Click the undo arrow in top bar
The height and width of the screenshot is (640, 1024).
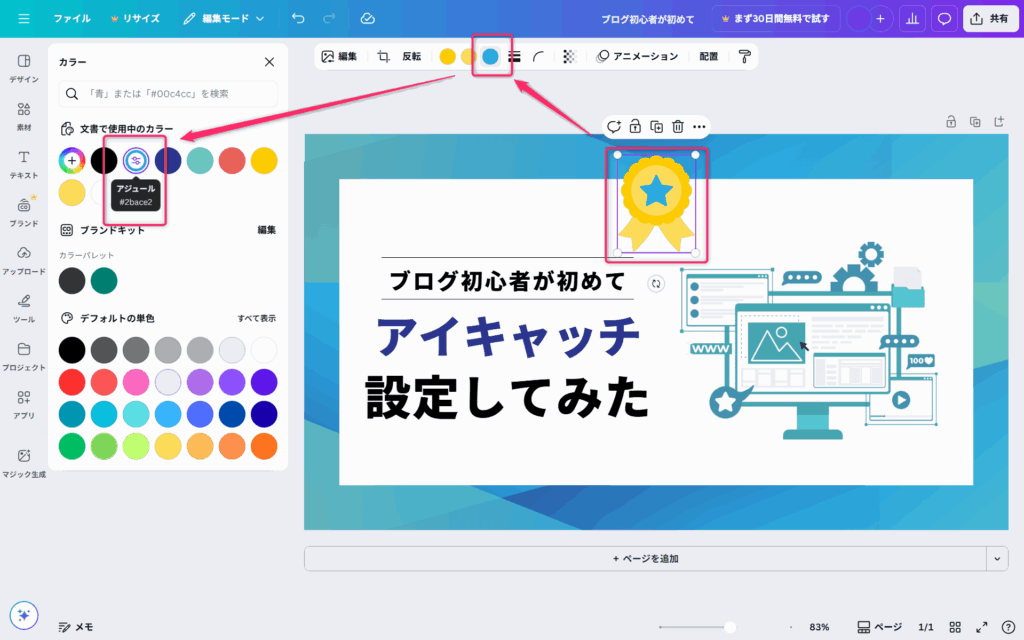click(x=298, y=19)
